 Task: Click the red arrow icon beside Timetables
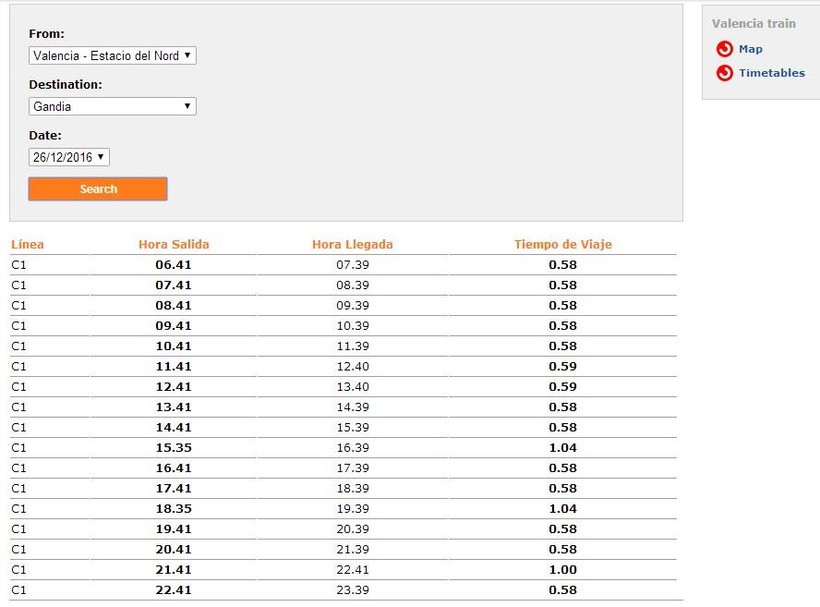pyautogui.click(x=724, y=73)
